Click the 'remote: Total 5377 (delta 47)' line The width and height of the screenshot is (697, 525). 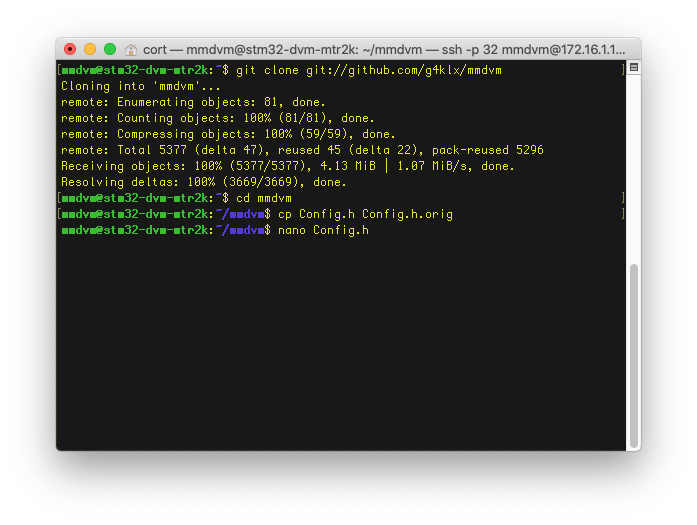302,150
